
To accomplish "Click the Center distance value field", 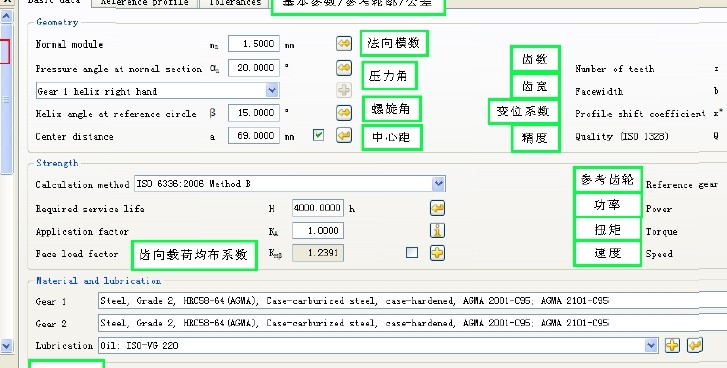I will [254, 135].
